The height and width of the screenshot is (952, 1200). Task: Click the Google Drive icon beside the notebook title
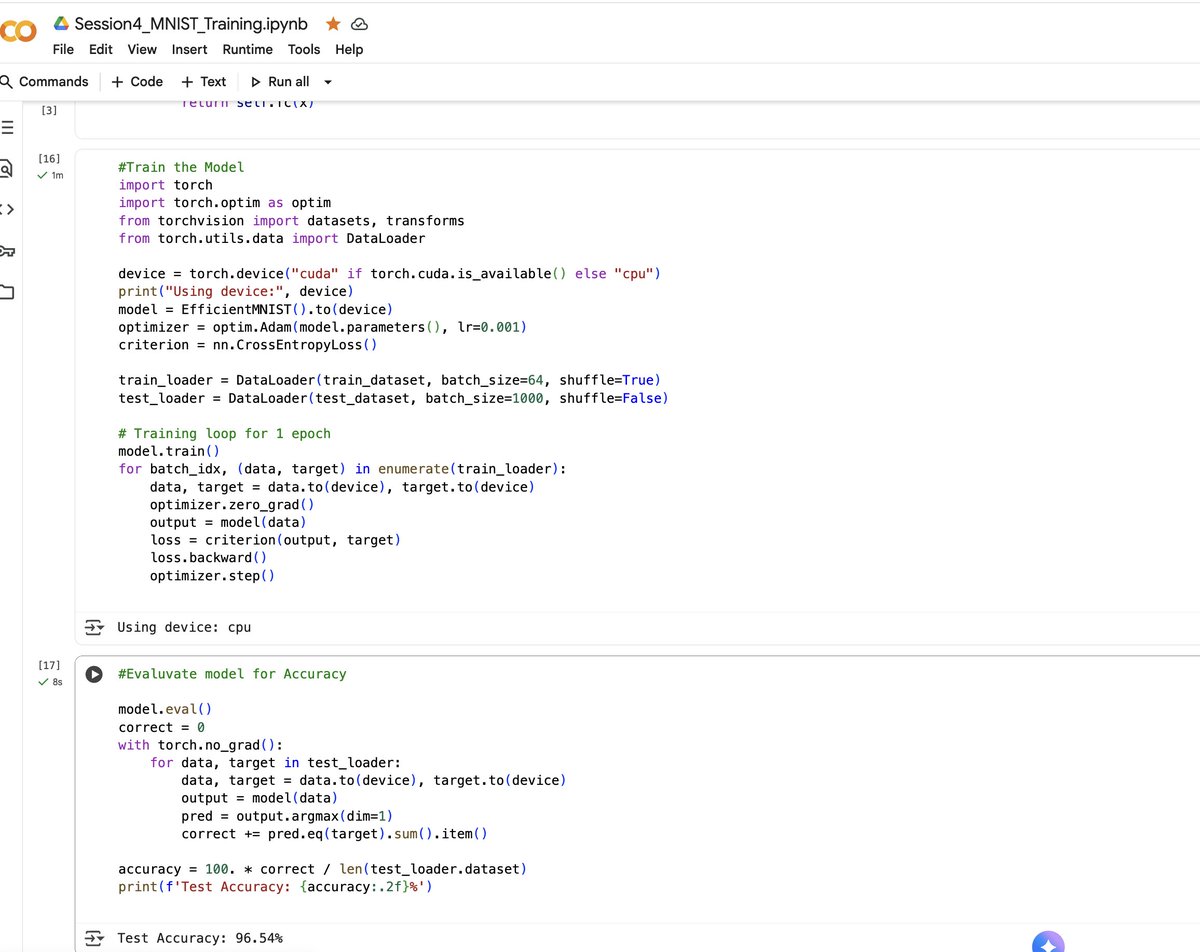click(x=60, y=23)
